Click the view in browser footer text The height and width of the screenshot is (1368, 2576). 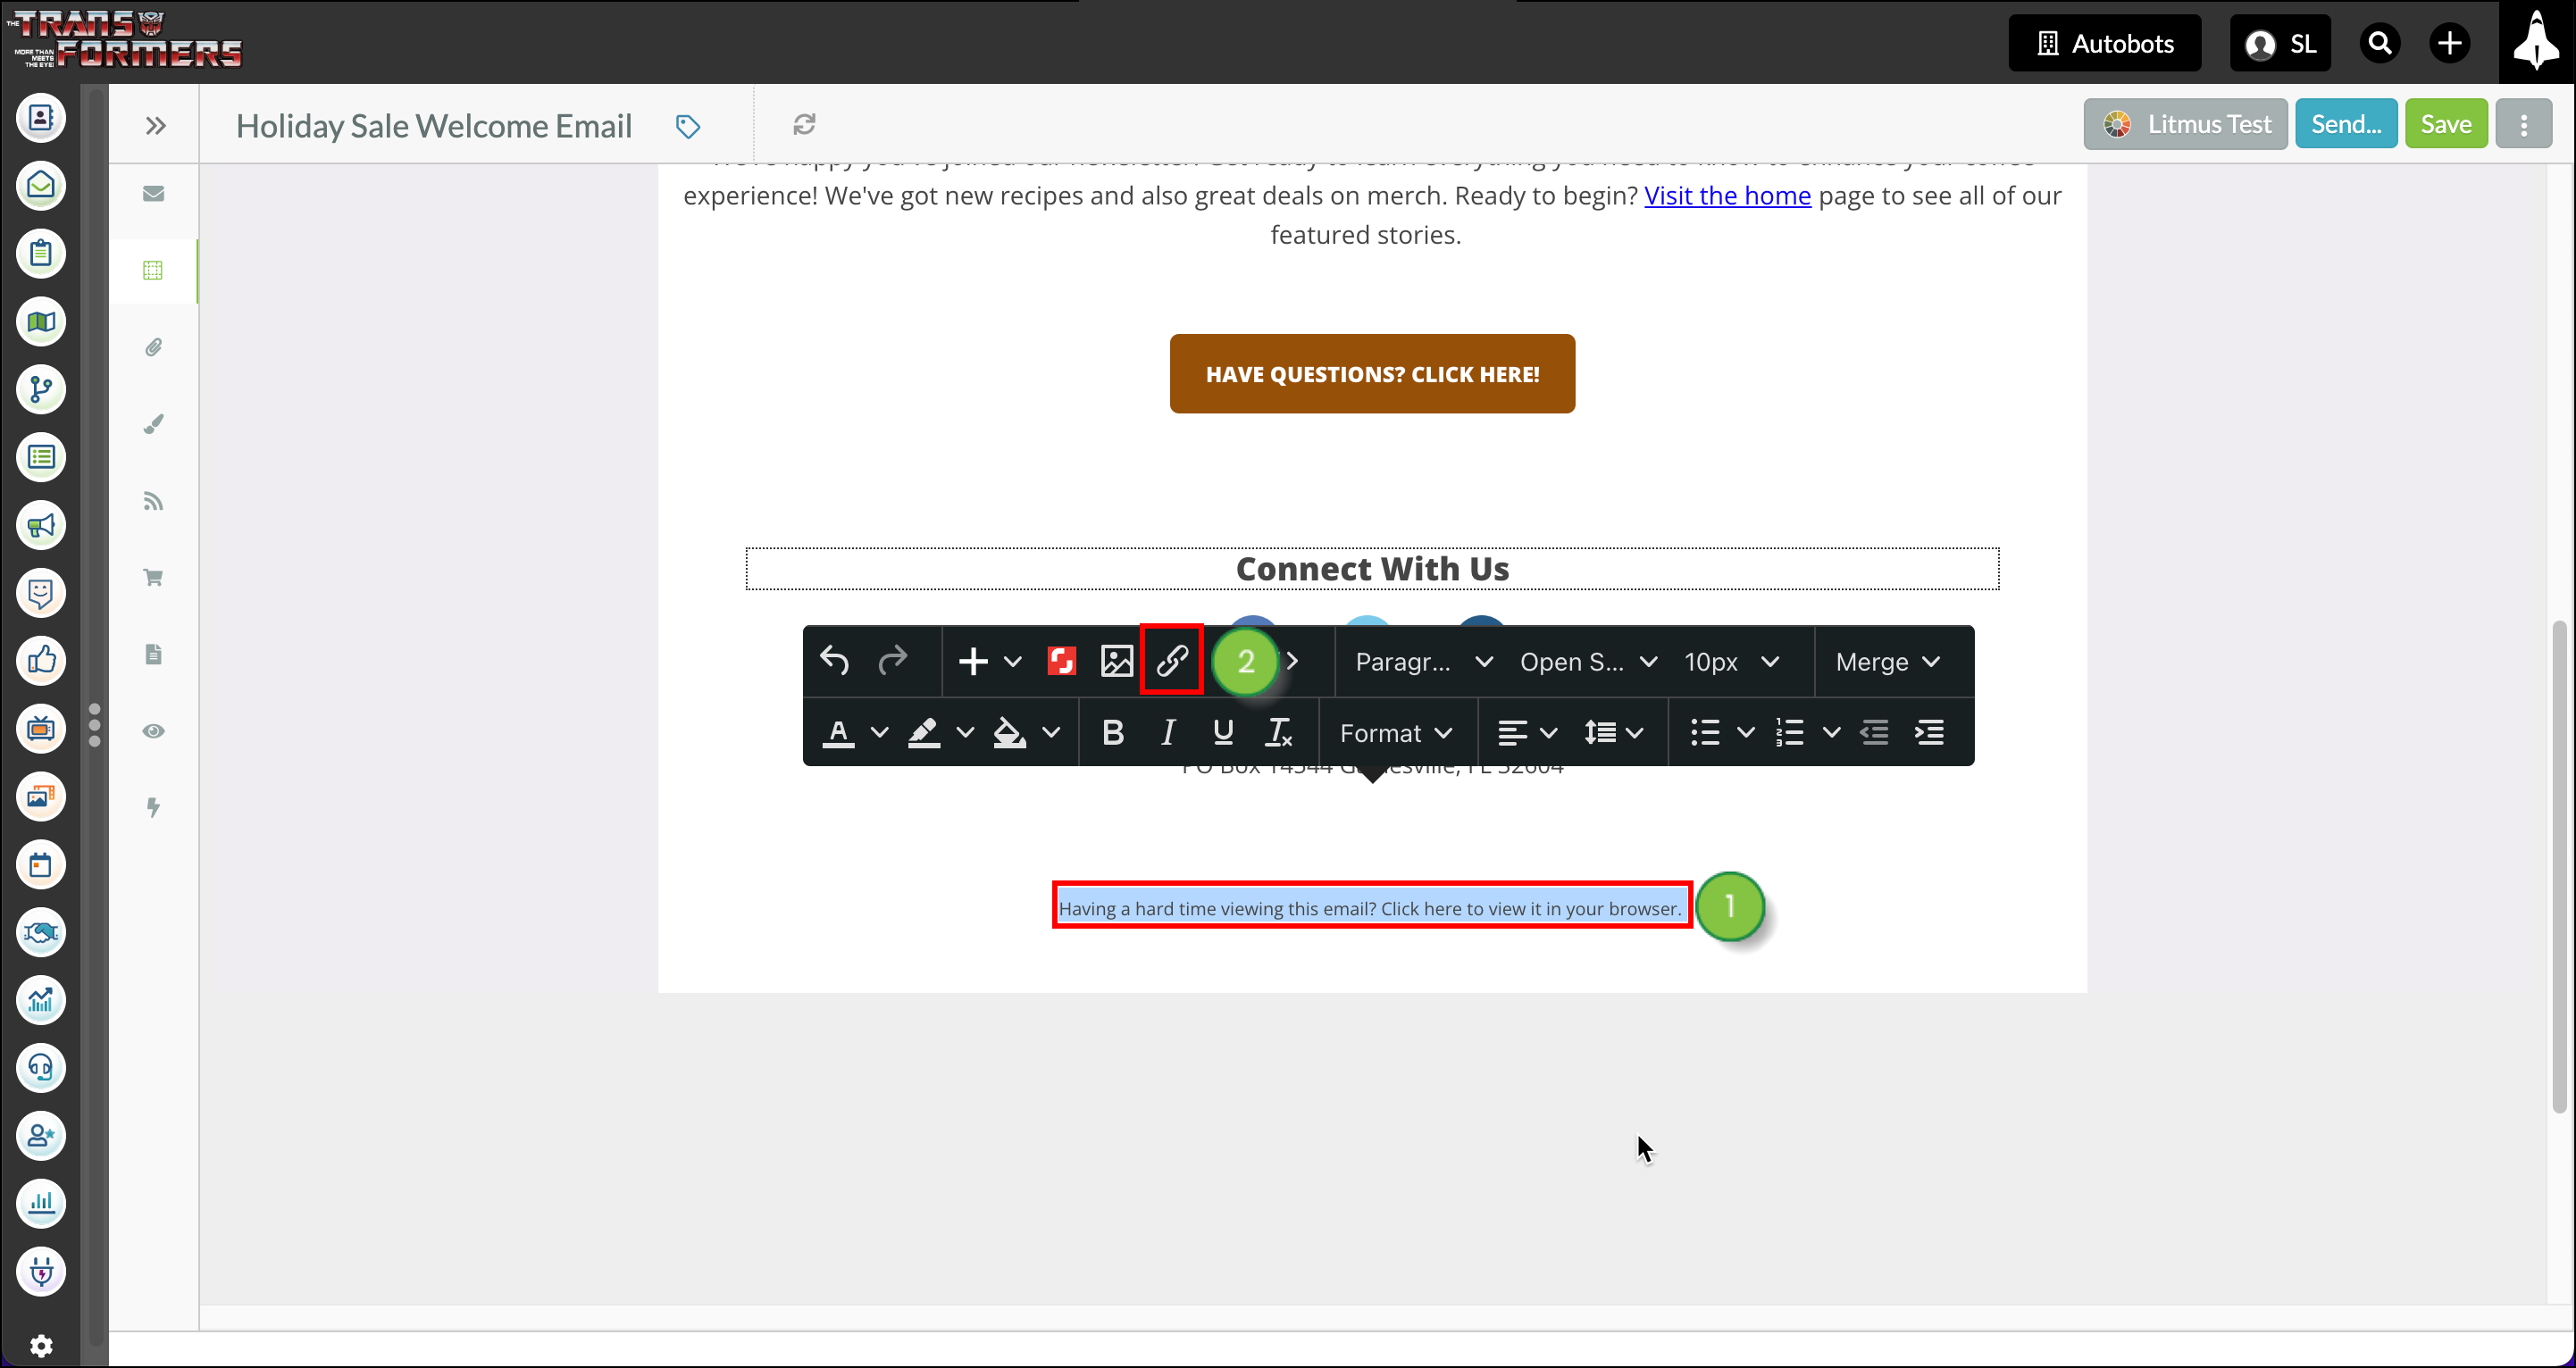tap(1370, 908)
